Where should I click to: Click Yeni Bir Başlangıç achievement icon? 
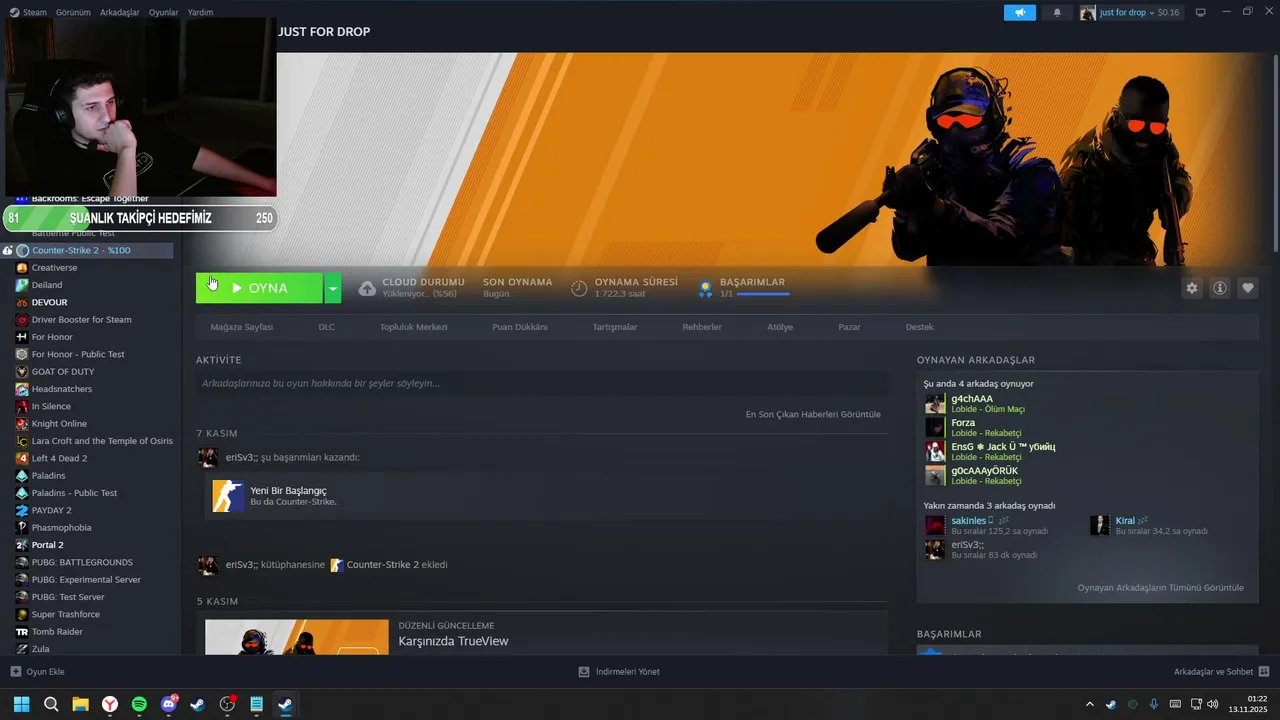pyautogui.click(x=229, y=496)
